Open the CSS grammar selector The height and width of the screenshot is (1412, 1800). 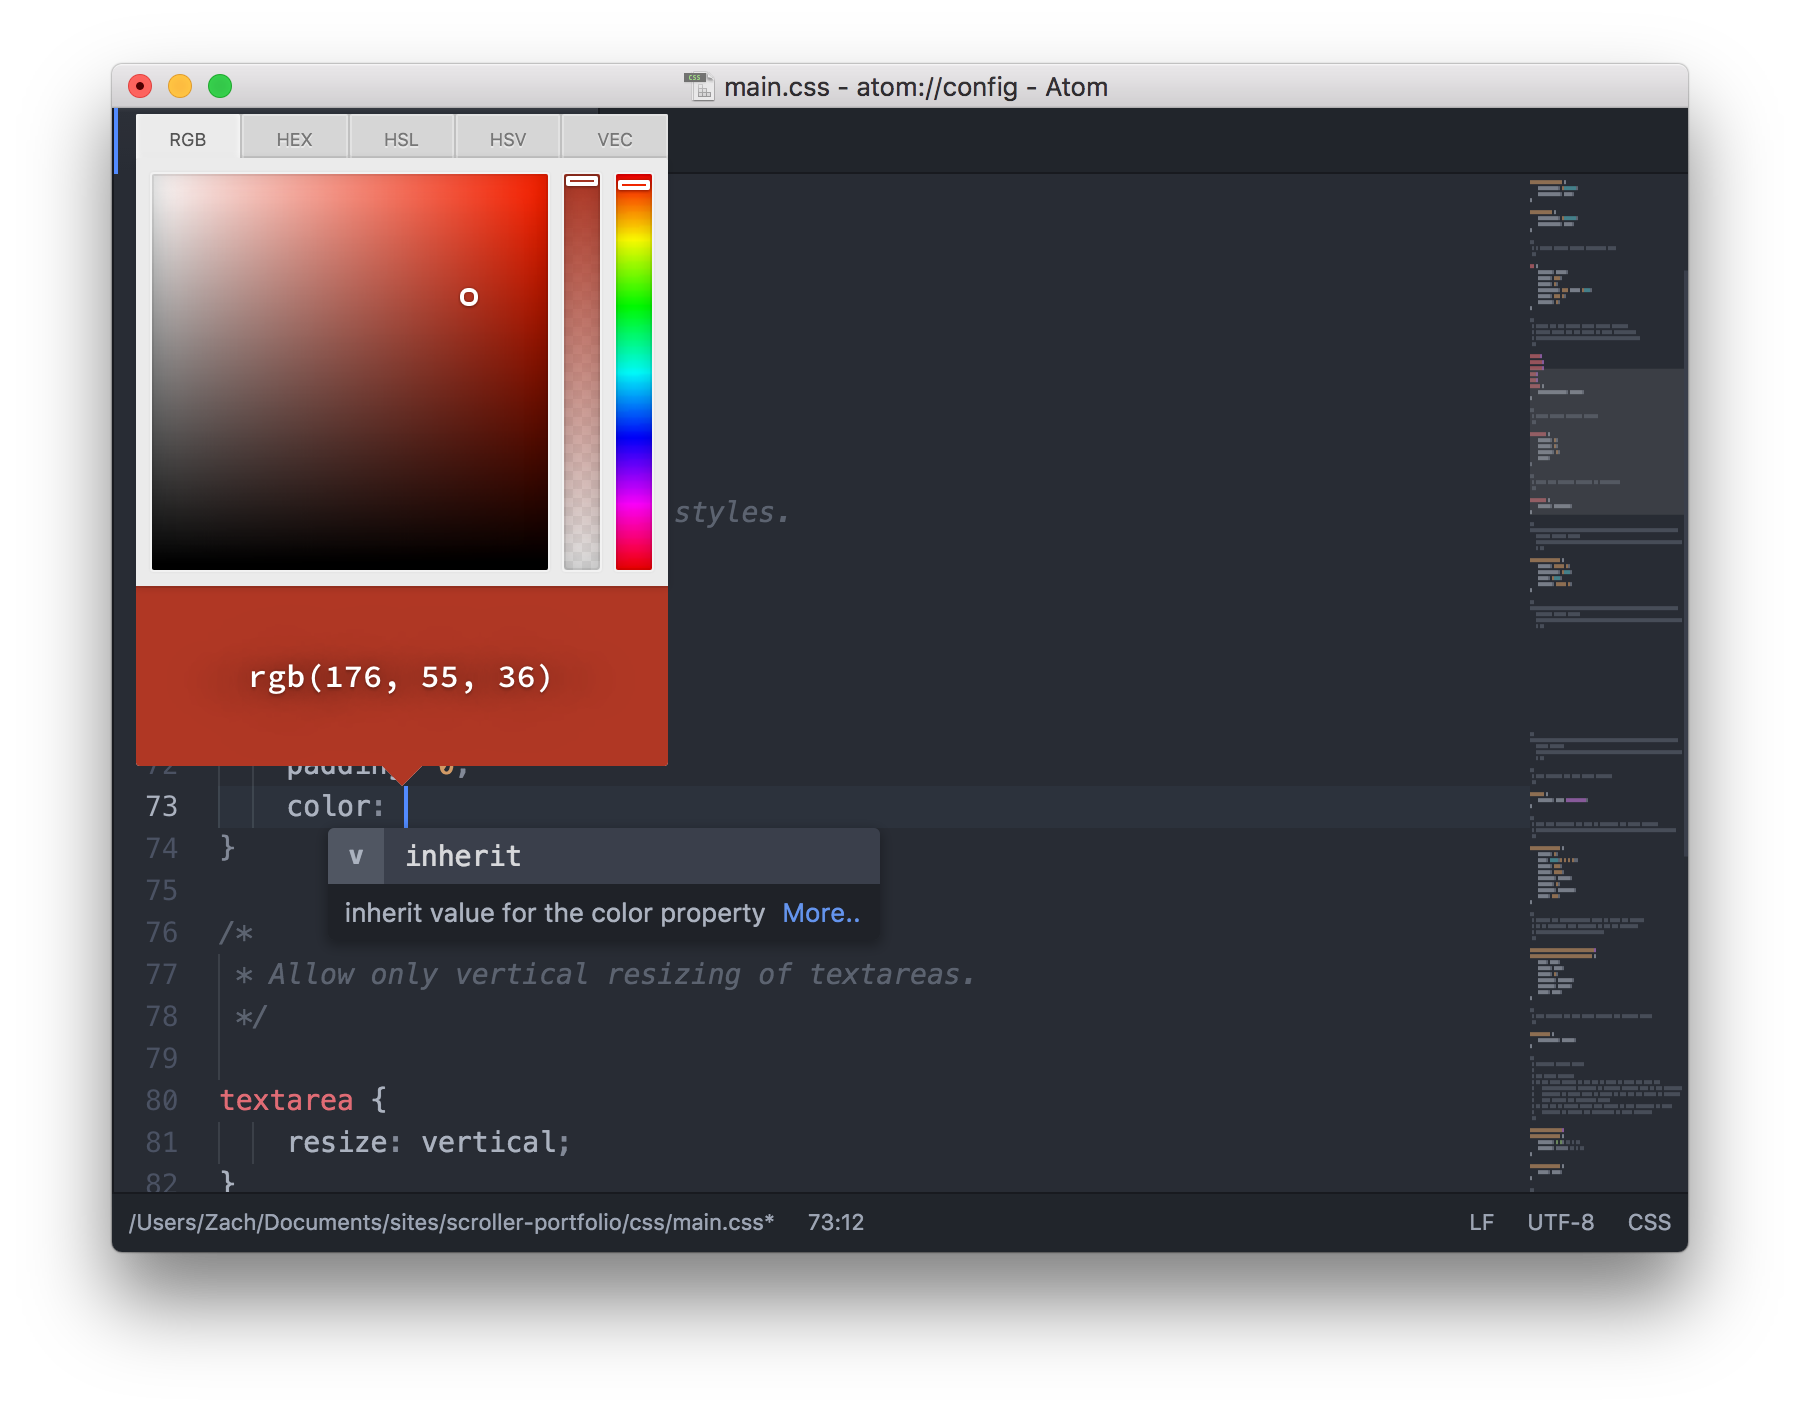tap(1649, 1222)
